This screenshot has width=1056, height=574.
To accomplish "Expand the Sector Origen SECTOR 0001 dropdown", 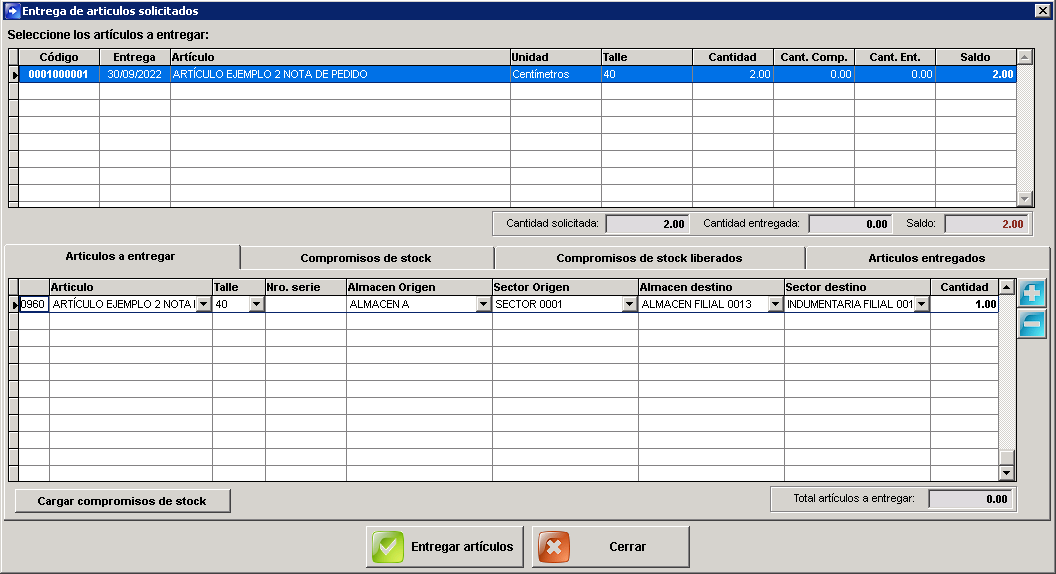I will click(x=629, y=305).
